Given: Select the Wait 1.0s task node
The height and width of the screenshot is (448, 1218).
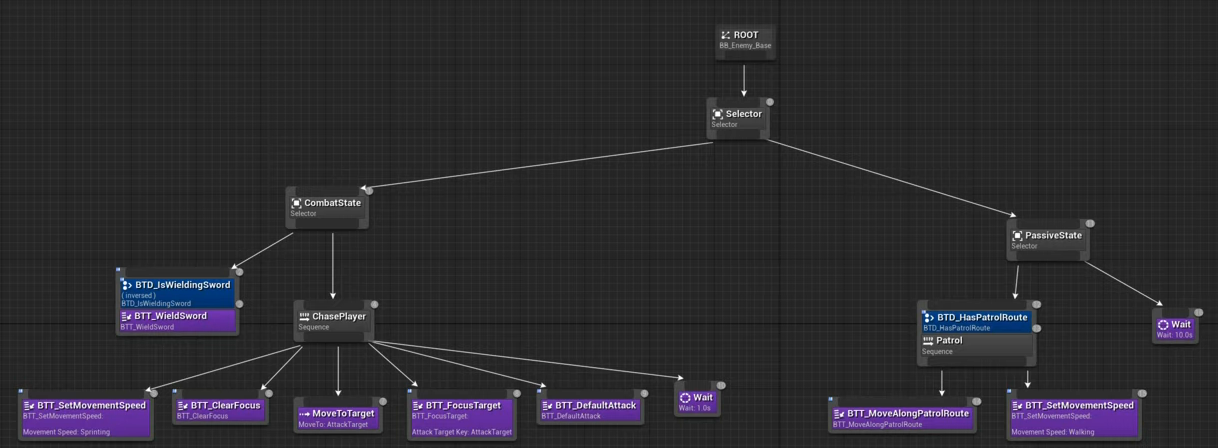Looking at the screenshot, I should pyautogui.click(x=697, y=401).
